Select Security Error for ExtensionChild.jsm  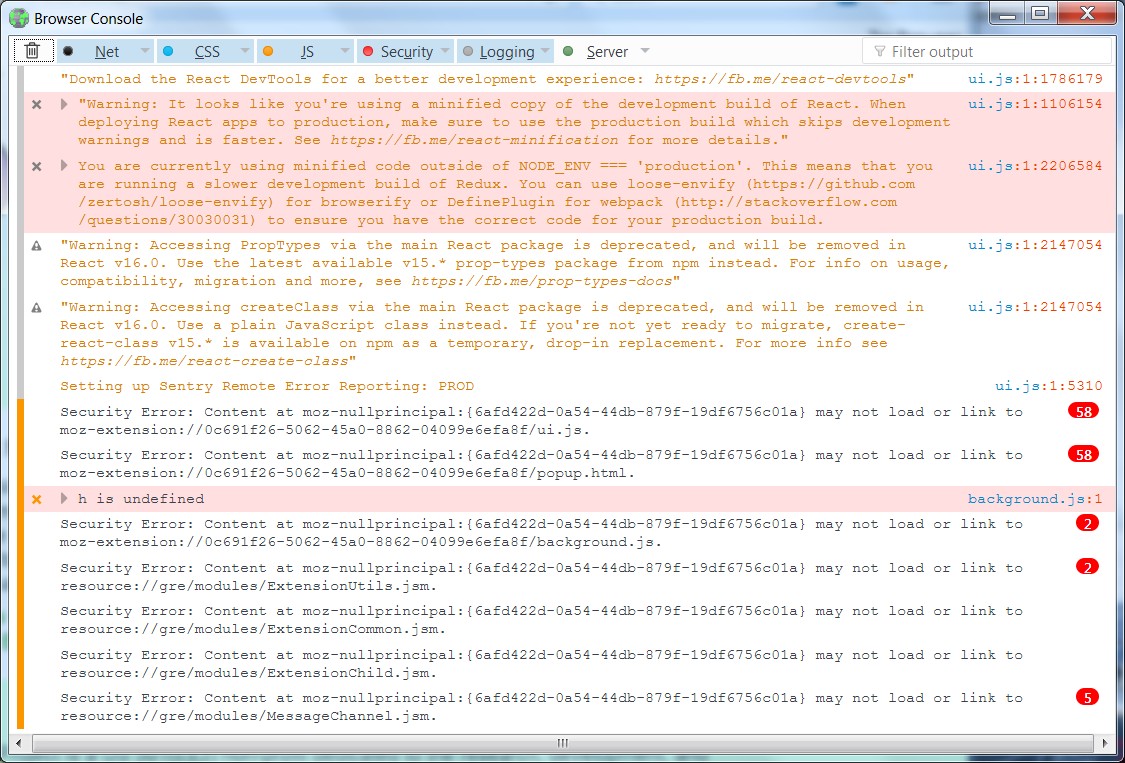point(542,664)
